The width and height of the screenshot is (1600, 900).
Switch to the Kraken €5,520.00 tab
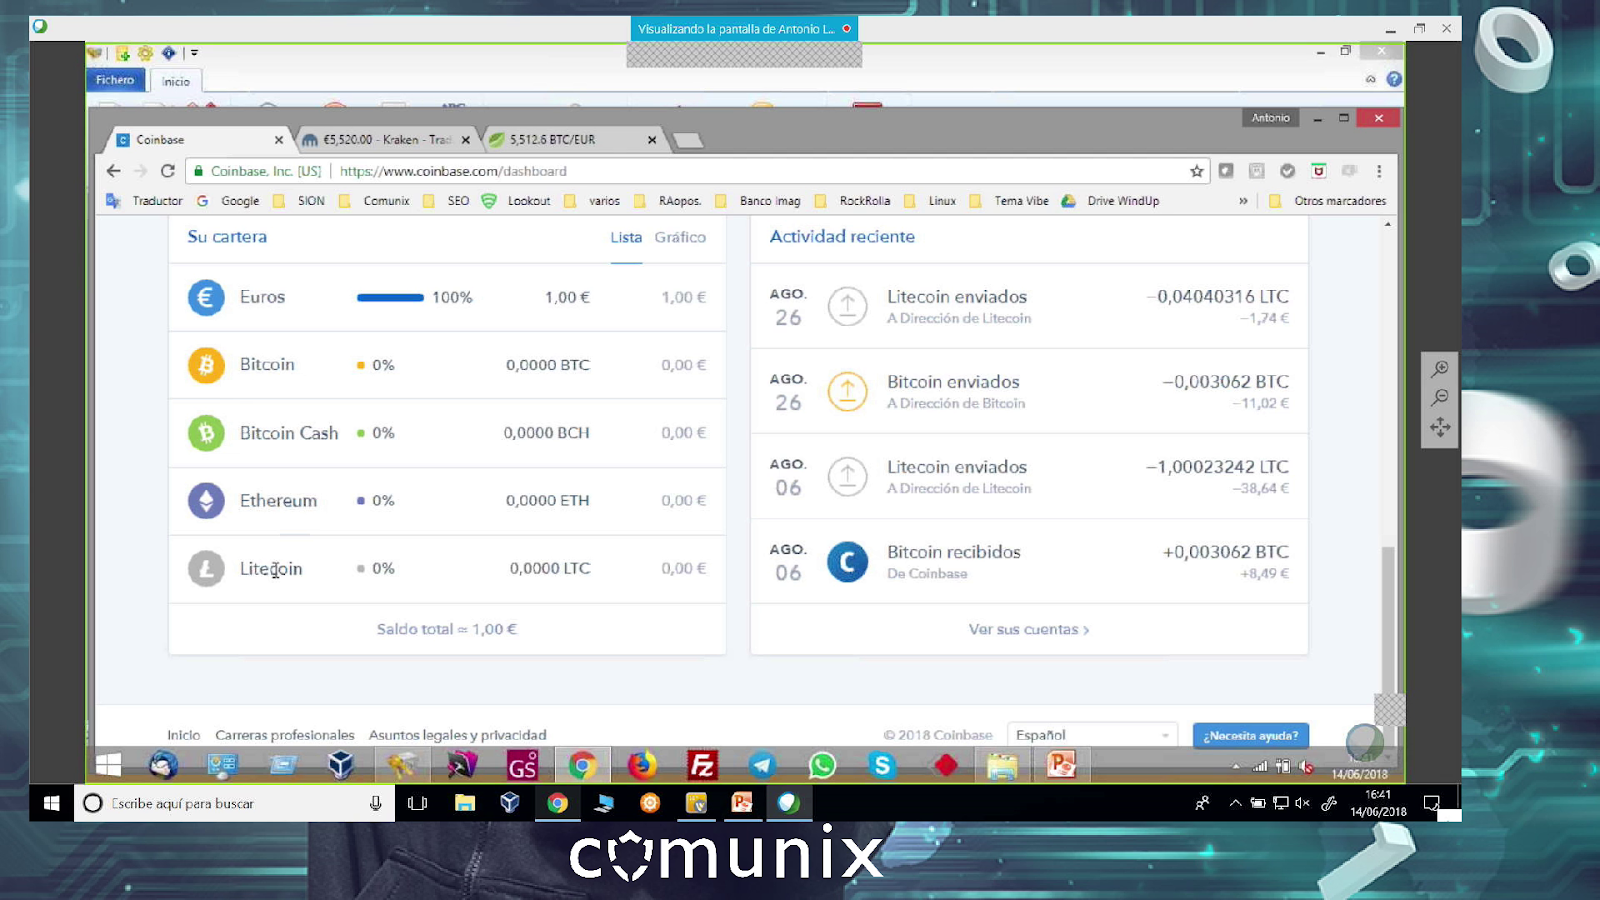coord(386,140)
